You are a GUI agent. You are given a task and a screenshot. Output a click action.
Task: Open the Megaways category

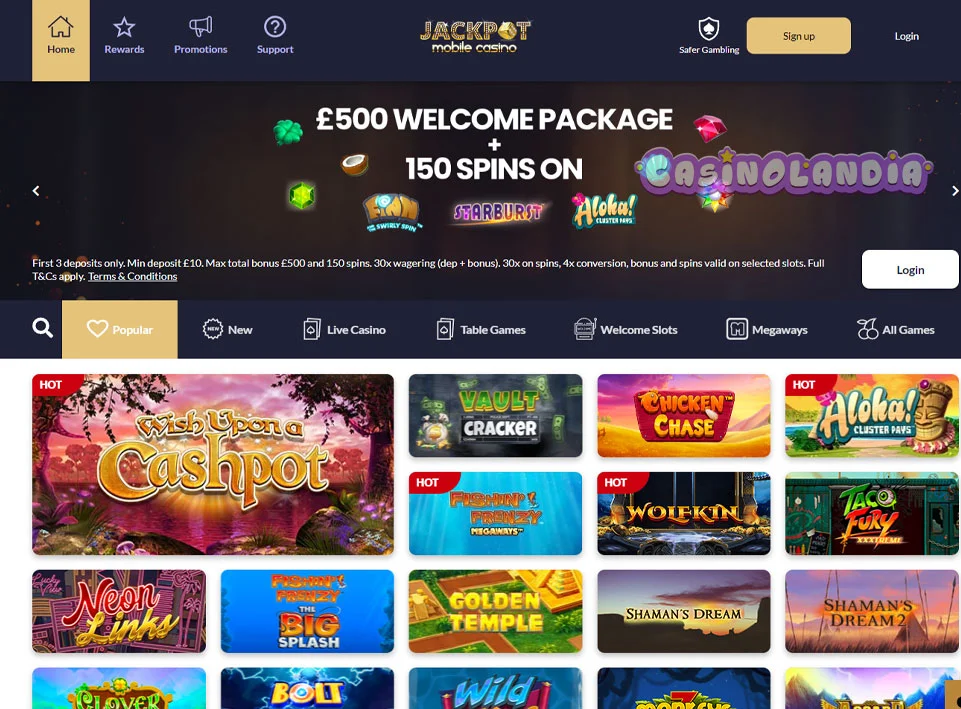(767, 329)
